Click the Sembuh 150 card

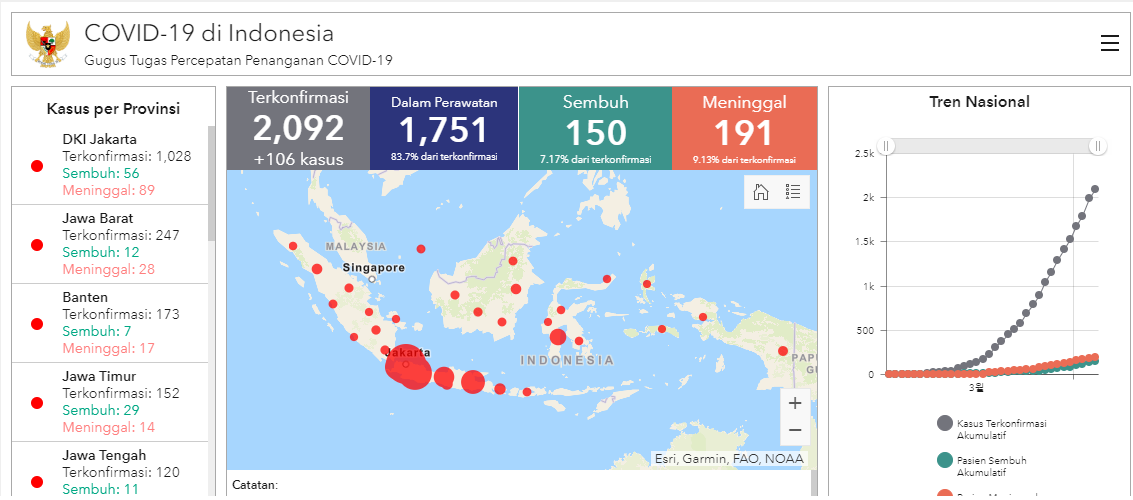point(595,129)
